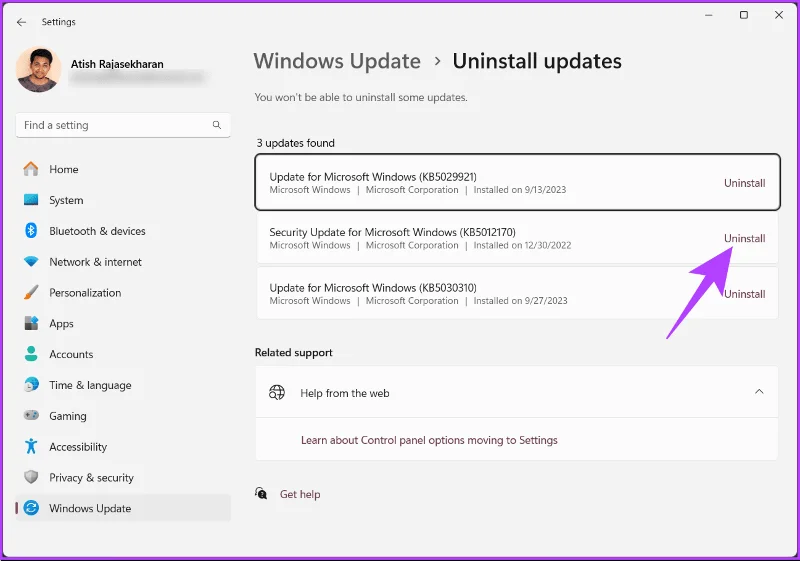Click Windows Update breadcrumb link

tap(337, 61)
